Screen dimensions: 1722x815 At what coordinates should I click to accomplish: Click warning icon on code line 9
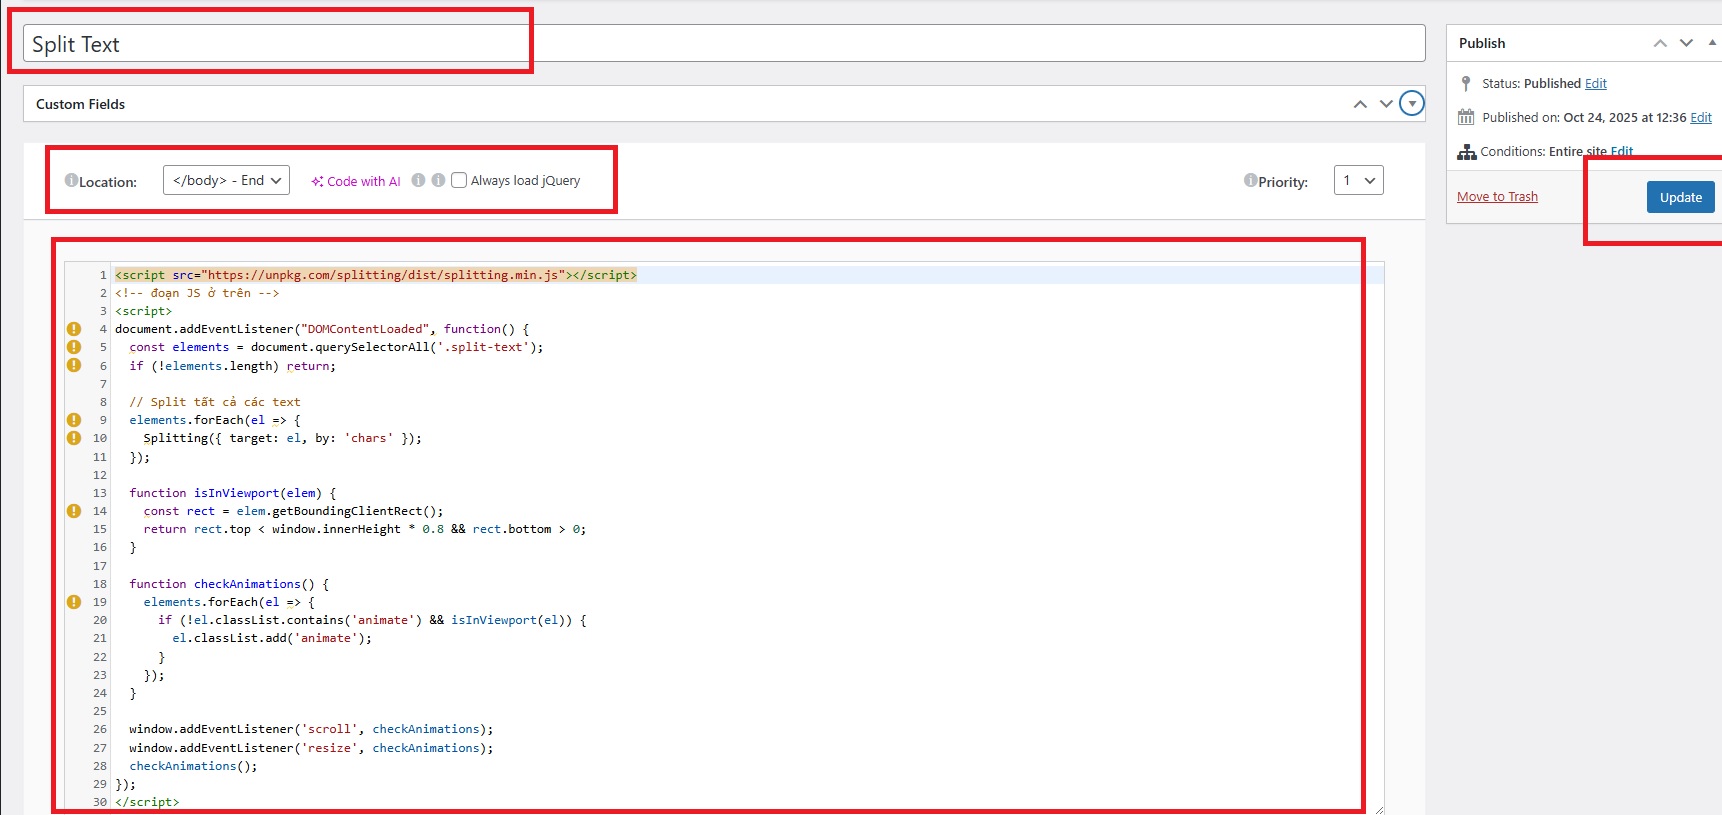coord(74,420)
